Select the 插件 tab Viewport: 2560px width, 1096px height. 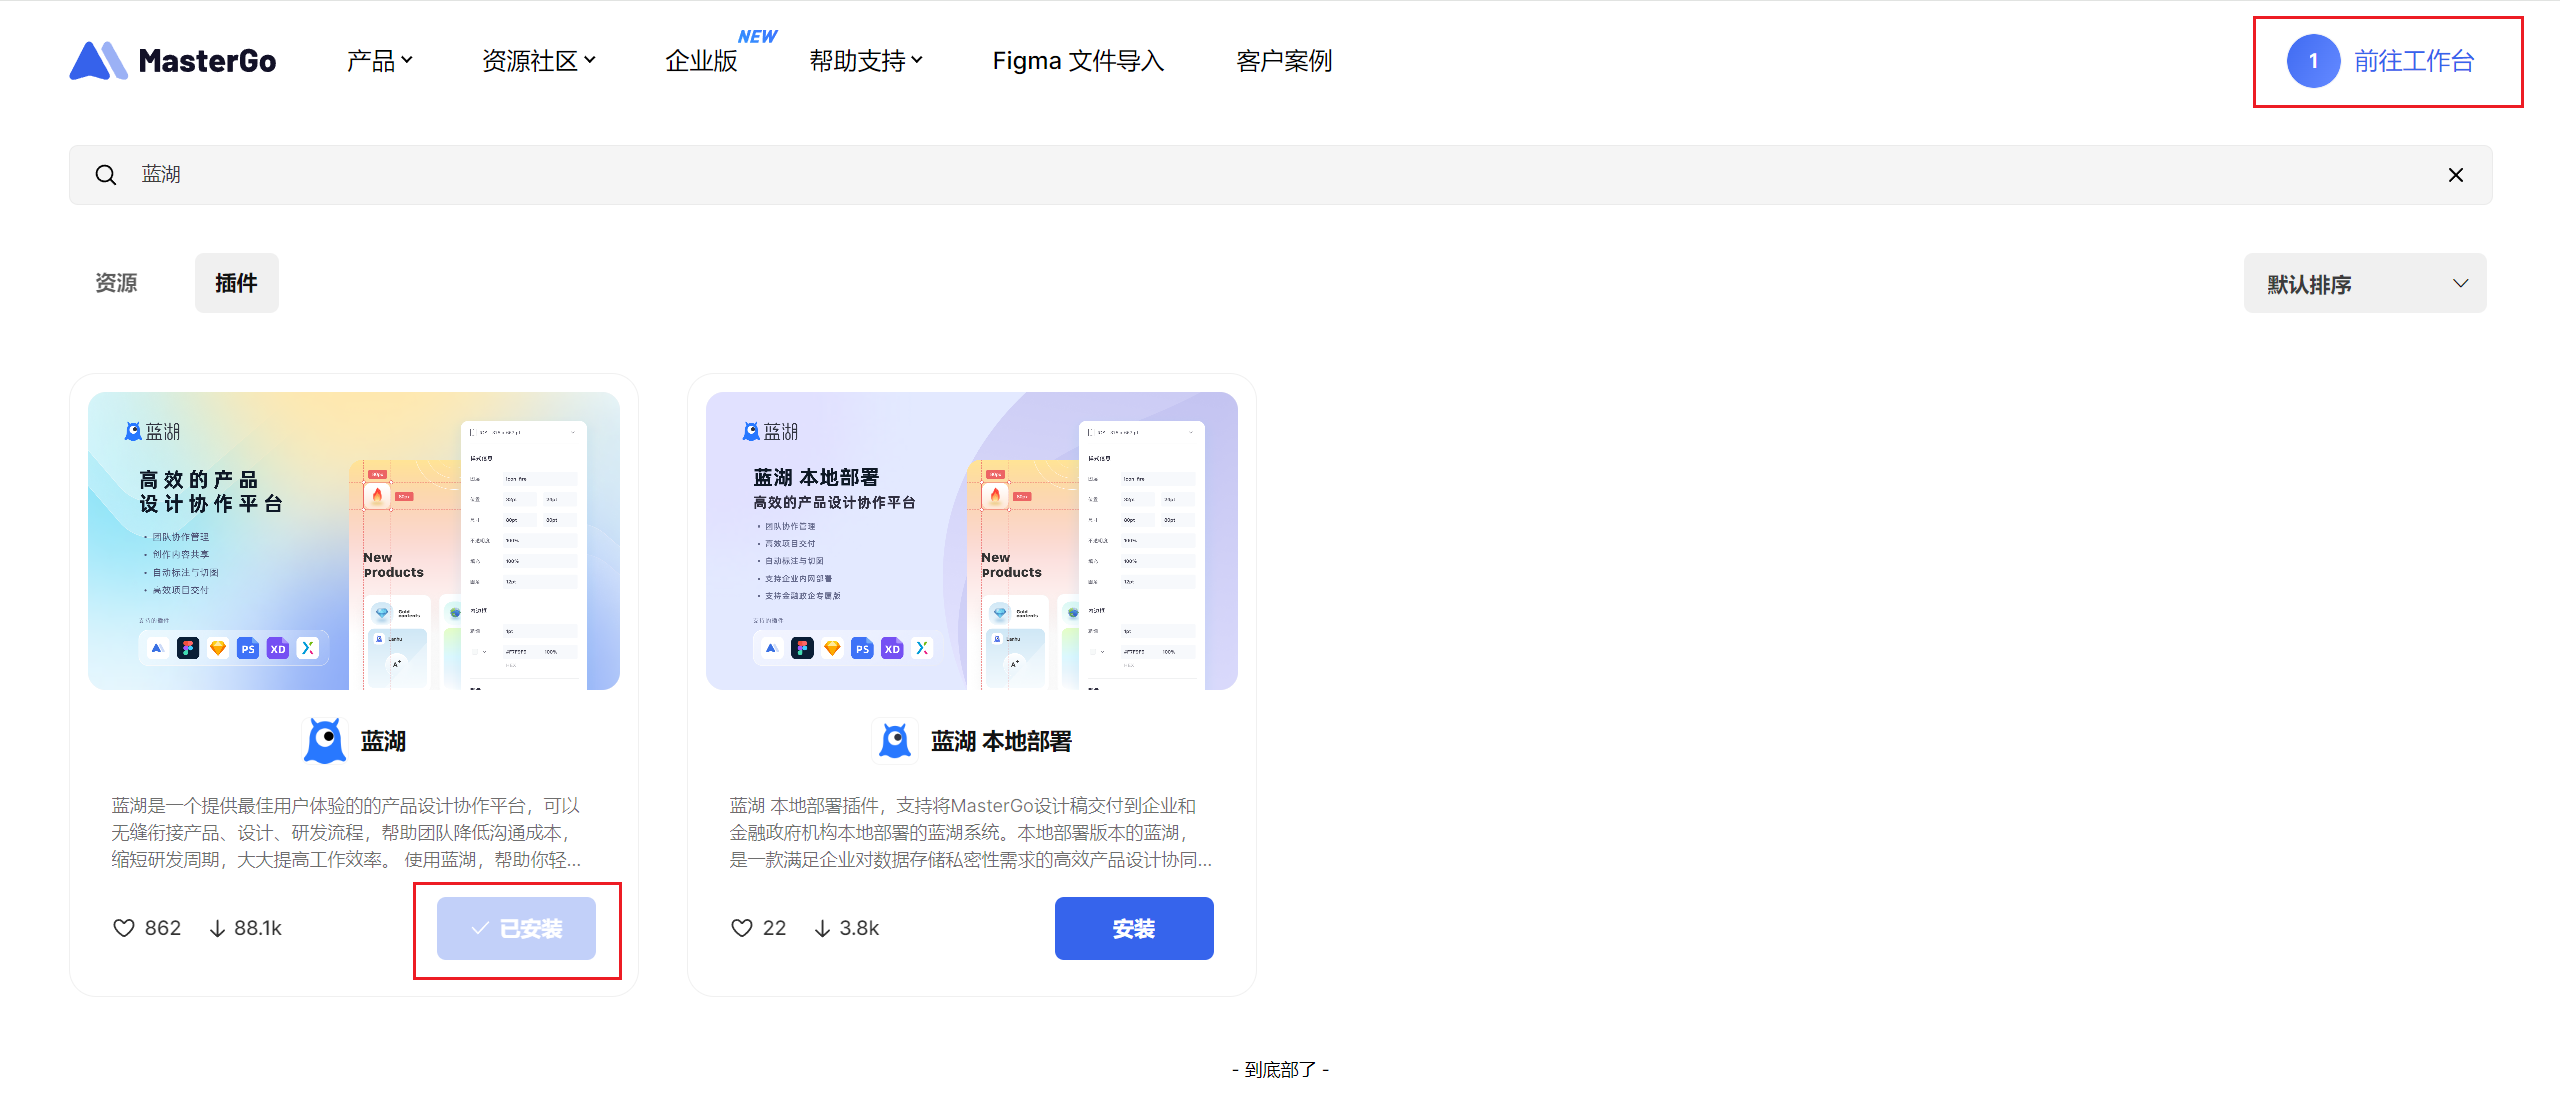coord(236,283)
